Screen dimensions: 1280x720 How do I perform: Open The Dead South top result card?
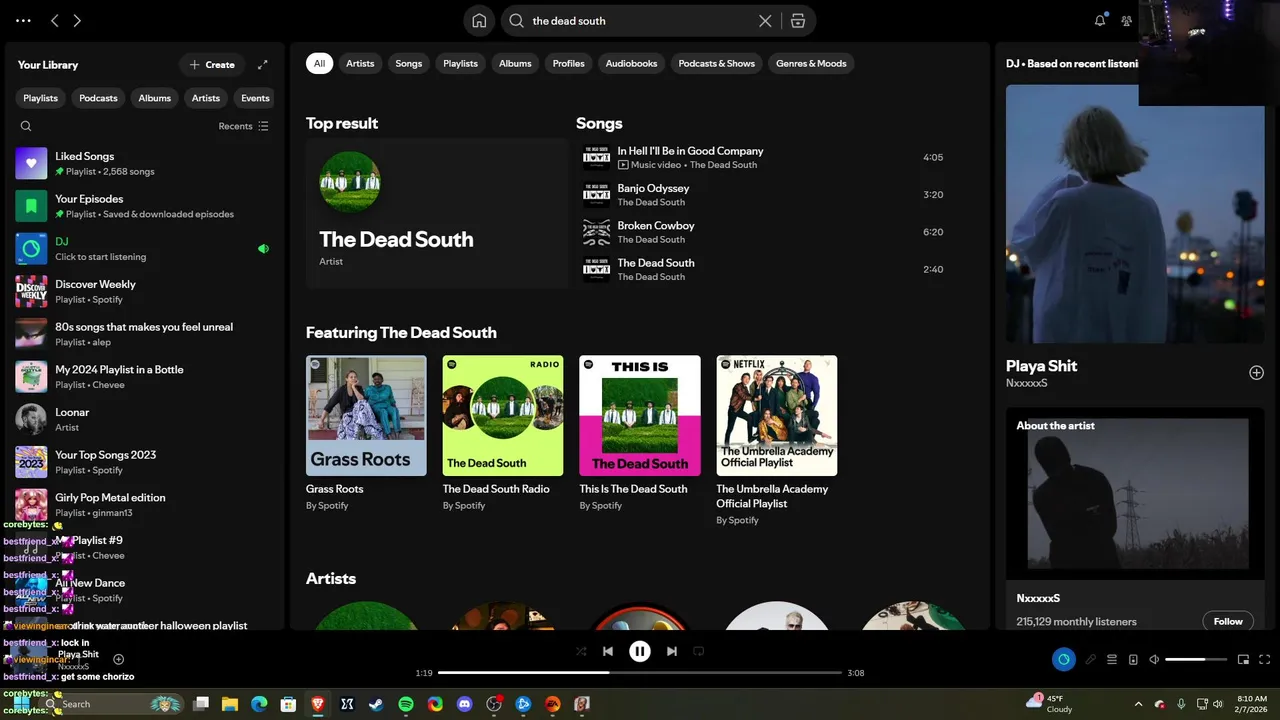(x=437, y=213)
